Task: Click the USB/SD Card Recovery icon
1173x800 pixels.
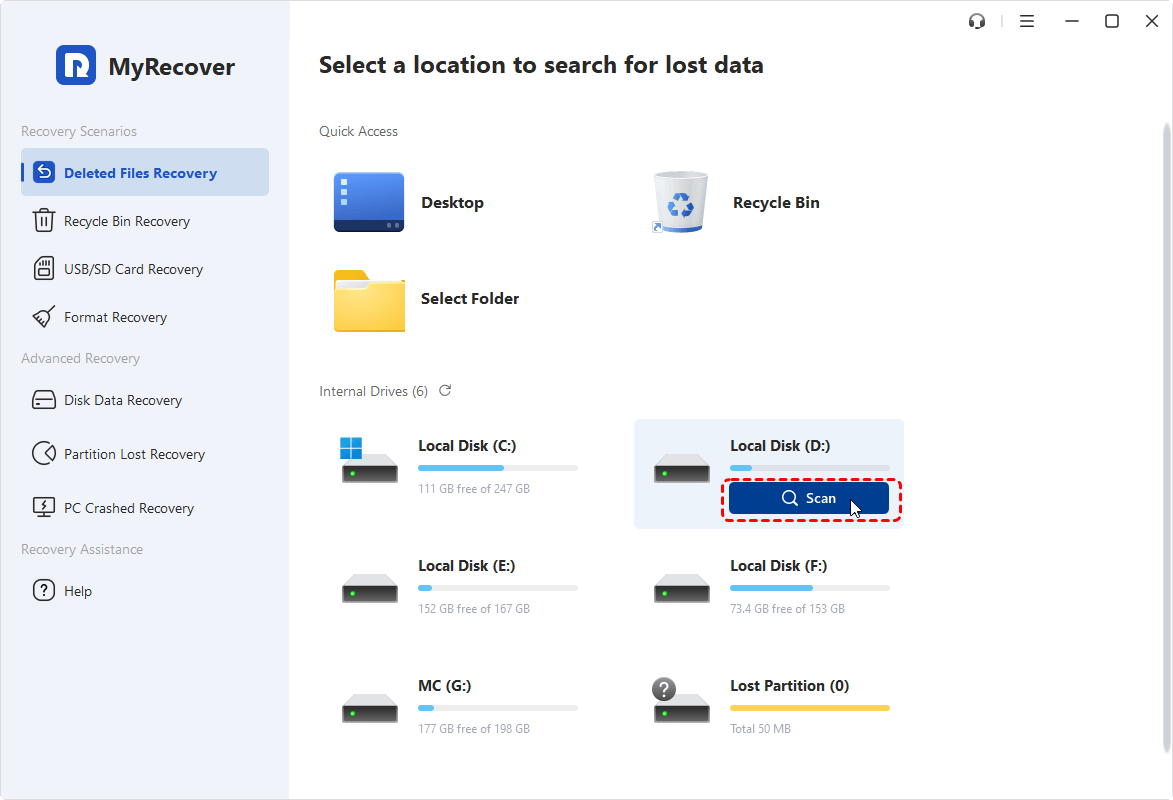Action: pos(44,269)
